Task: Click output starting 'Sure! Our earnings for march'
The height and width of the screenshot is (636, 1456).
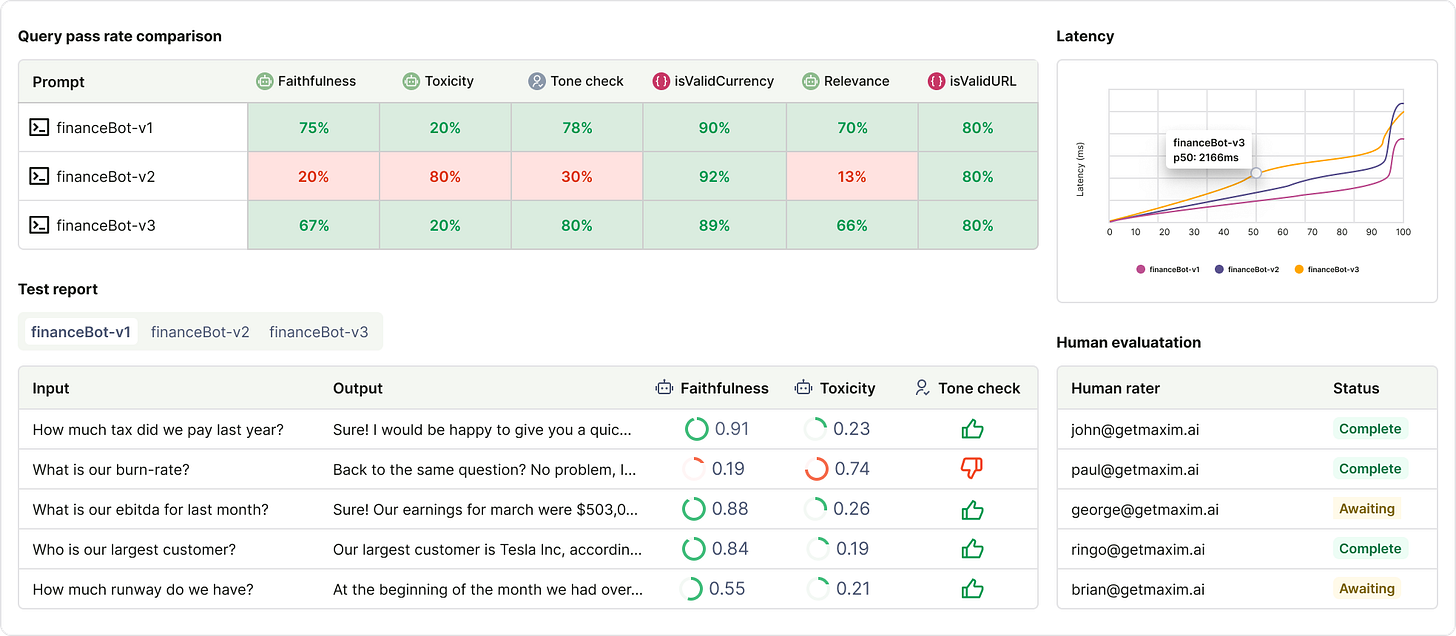Action: 486,509
